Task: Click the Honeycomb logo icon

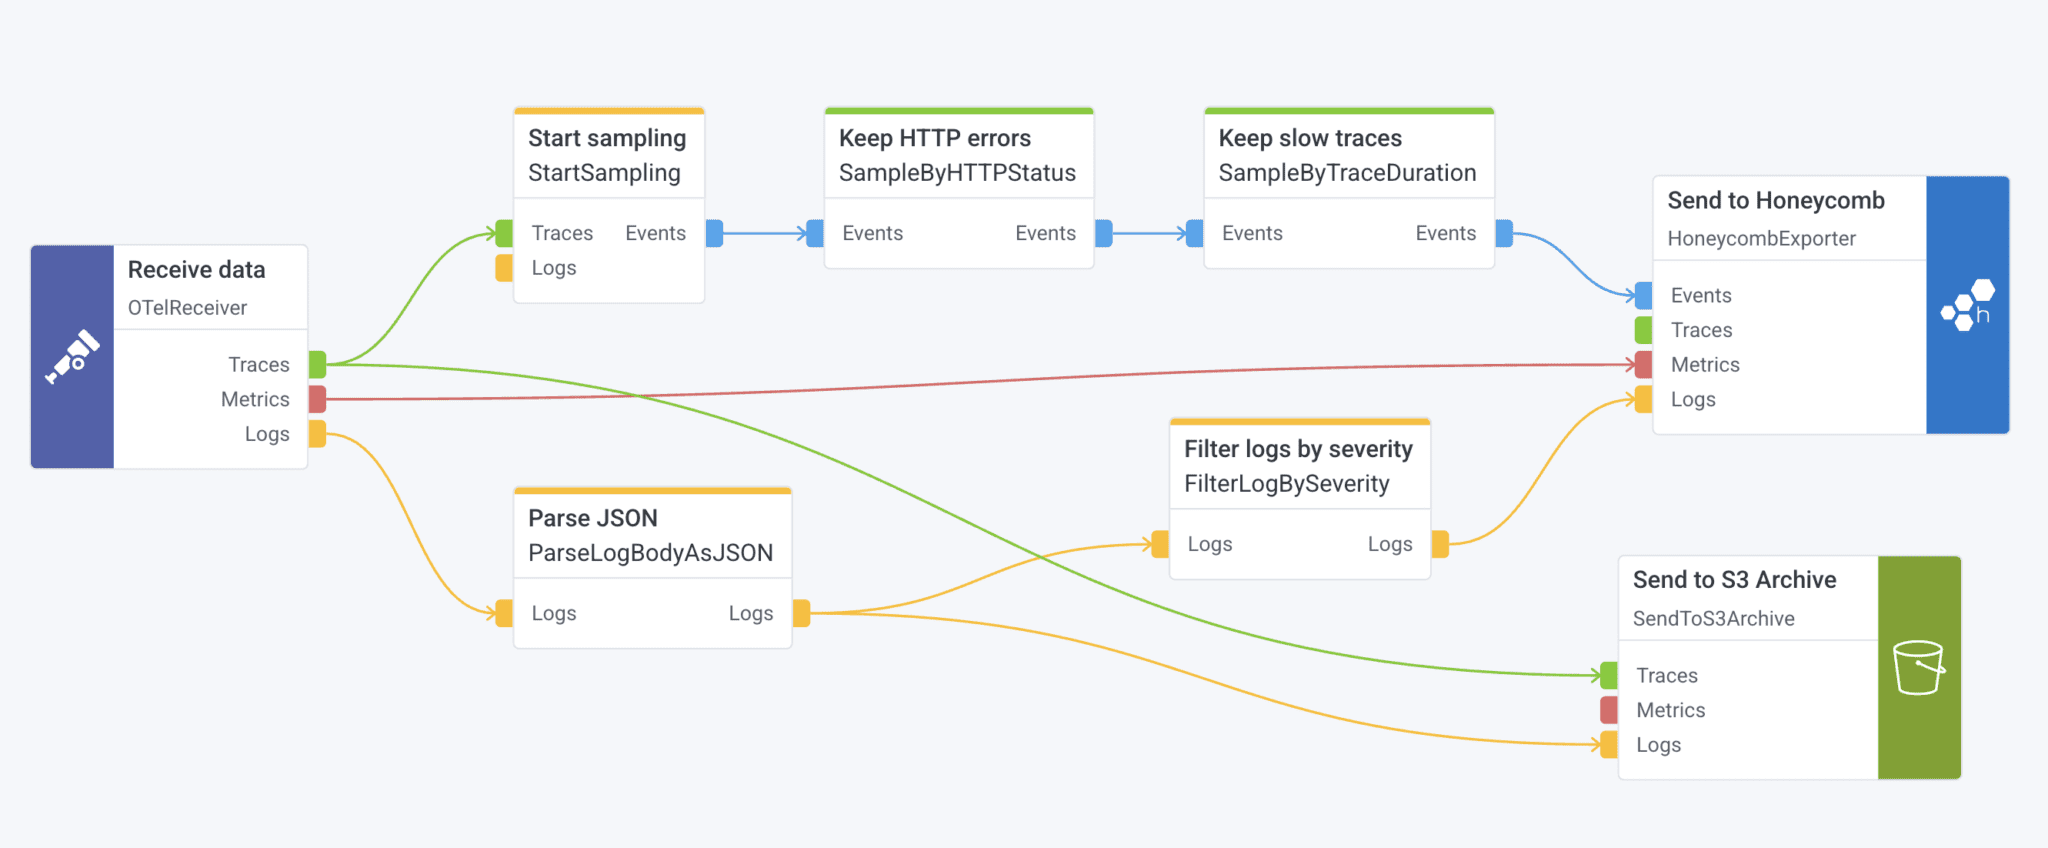Action: coord(1967,305)
